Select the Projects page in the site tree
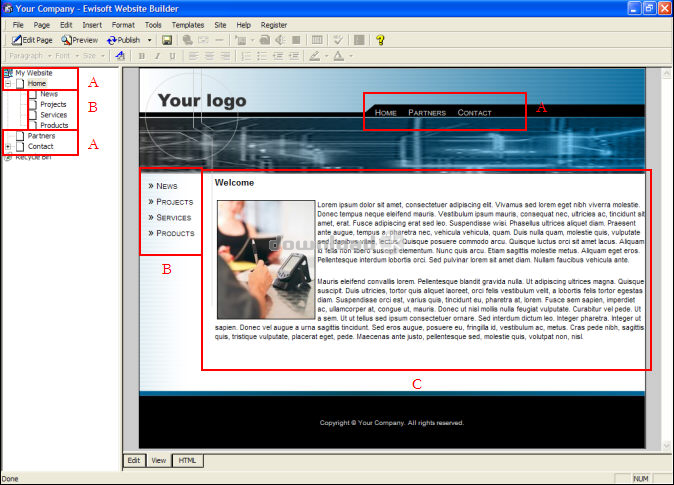The width and height of the screenshot is (674, 485). point(53,104)
